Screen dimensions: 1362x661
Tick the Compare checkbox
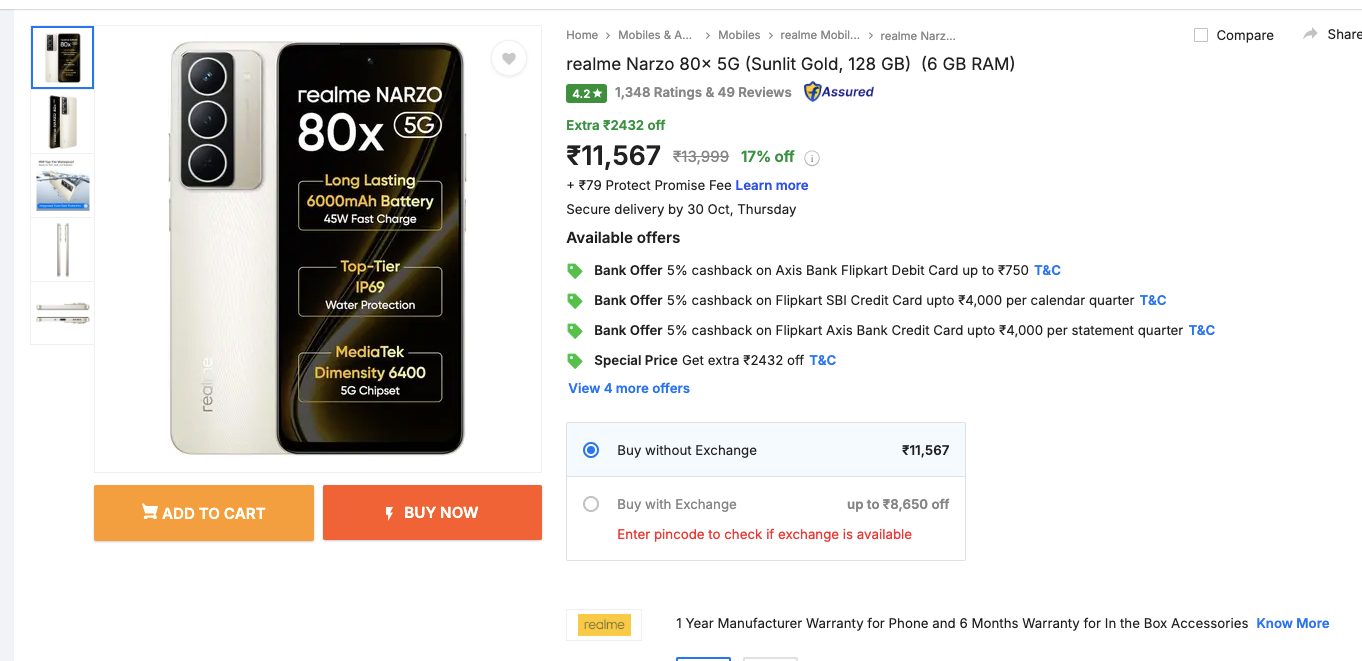tap(1201, 35)
